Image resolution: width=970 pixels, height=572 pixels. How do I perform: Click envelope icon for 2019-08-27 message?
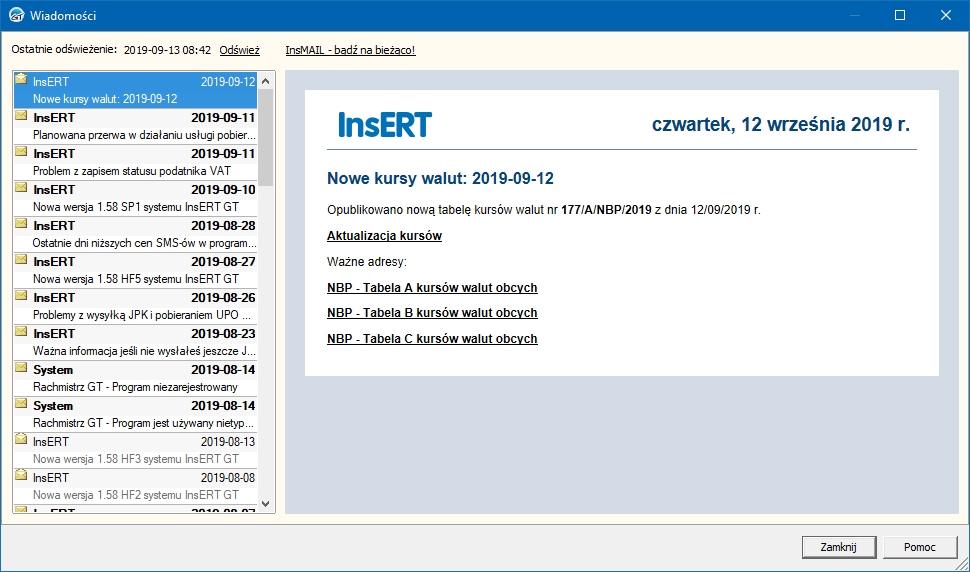(x=21, y=259)
